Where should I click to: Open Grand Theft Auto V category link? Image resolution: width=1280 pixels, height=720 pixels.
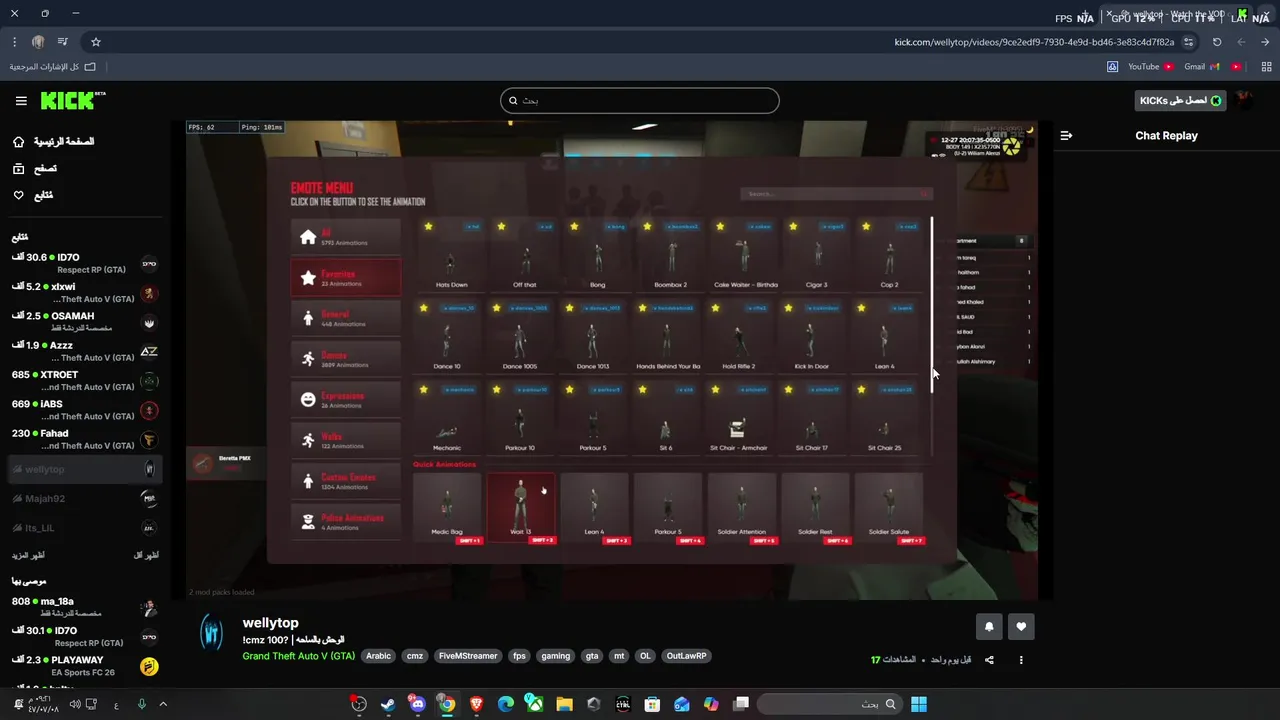coord(298,656)
